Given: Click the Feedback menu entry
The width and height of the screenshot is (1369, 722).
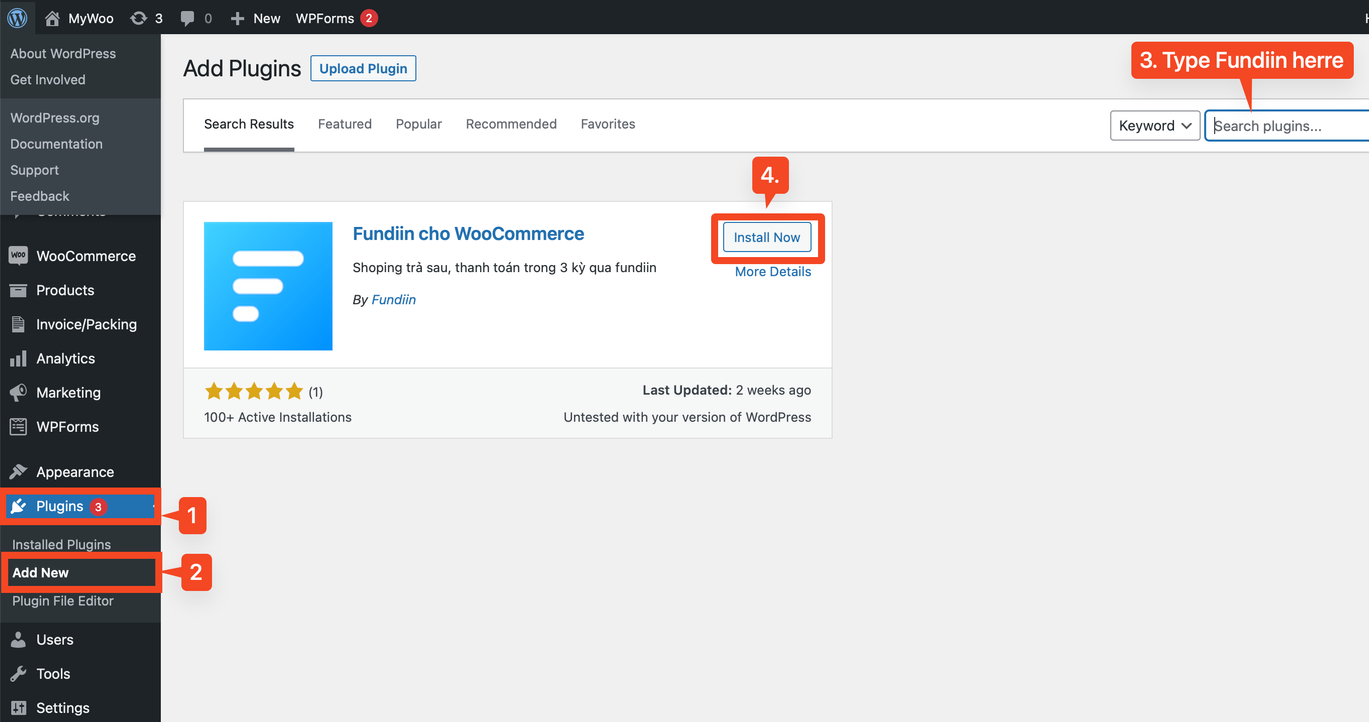Looking at the screenshot, I should pos(40,196).
